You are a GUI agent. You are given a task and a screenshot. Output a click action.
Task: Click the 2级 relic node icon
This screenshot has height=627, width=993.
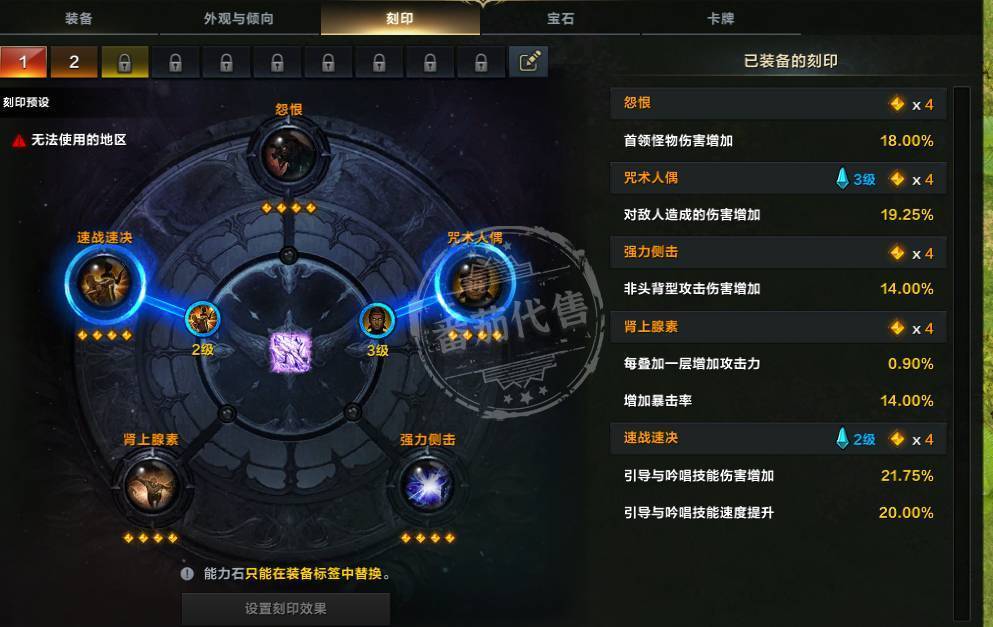203,319
